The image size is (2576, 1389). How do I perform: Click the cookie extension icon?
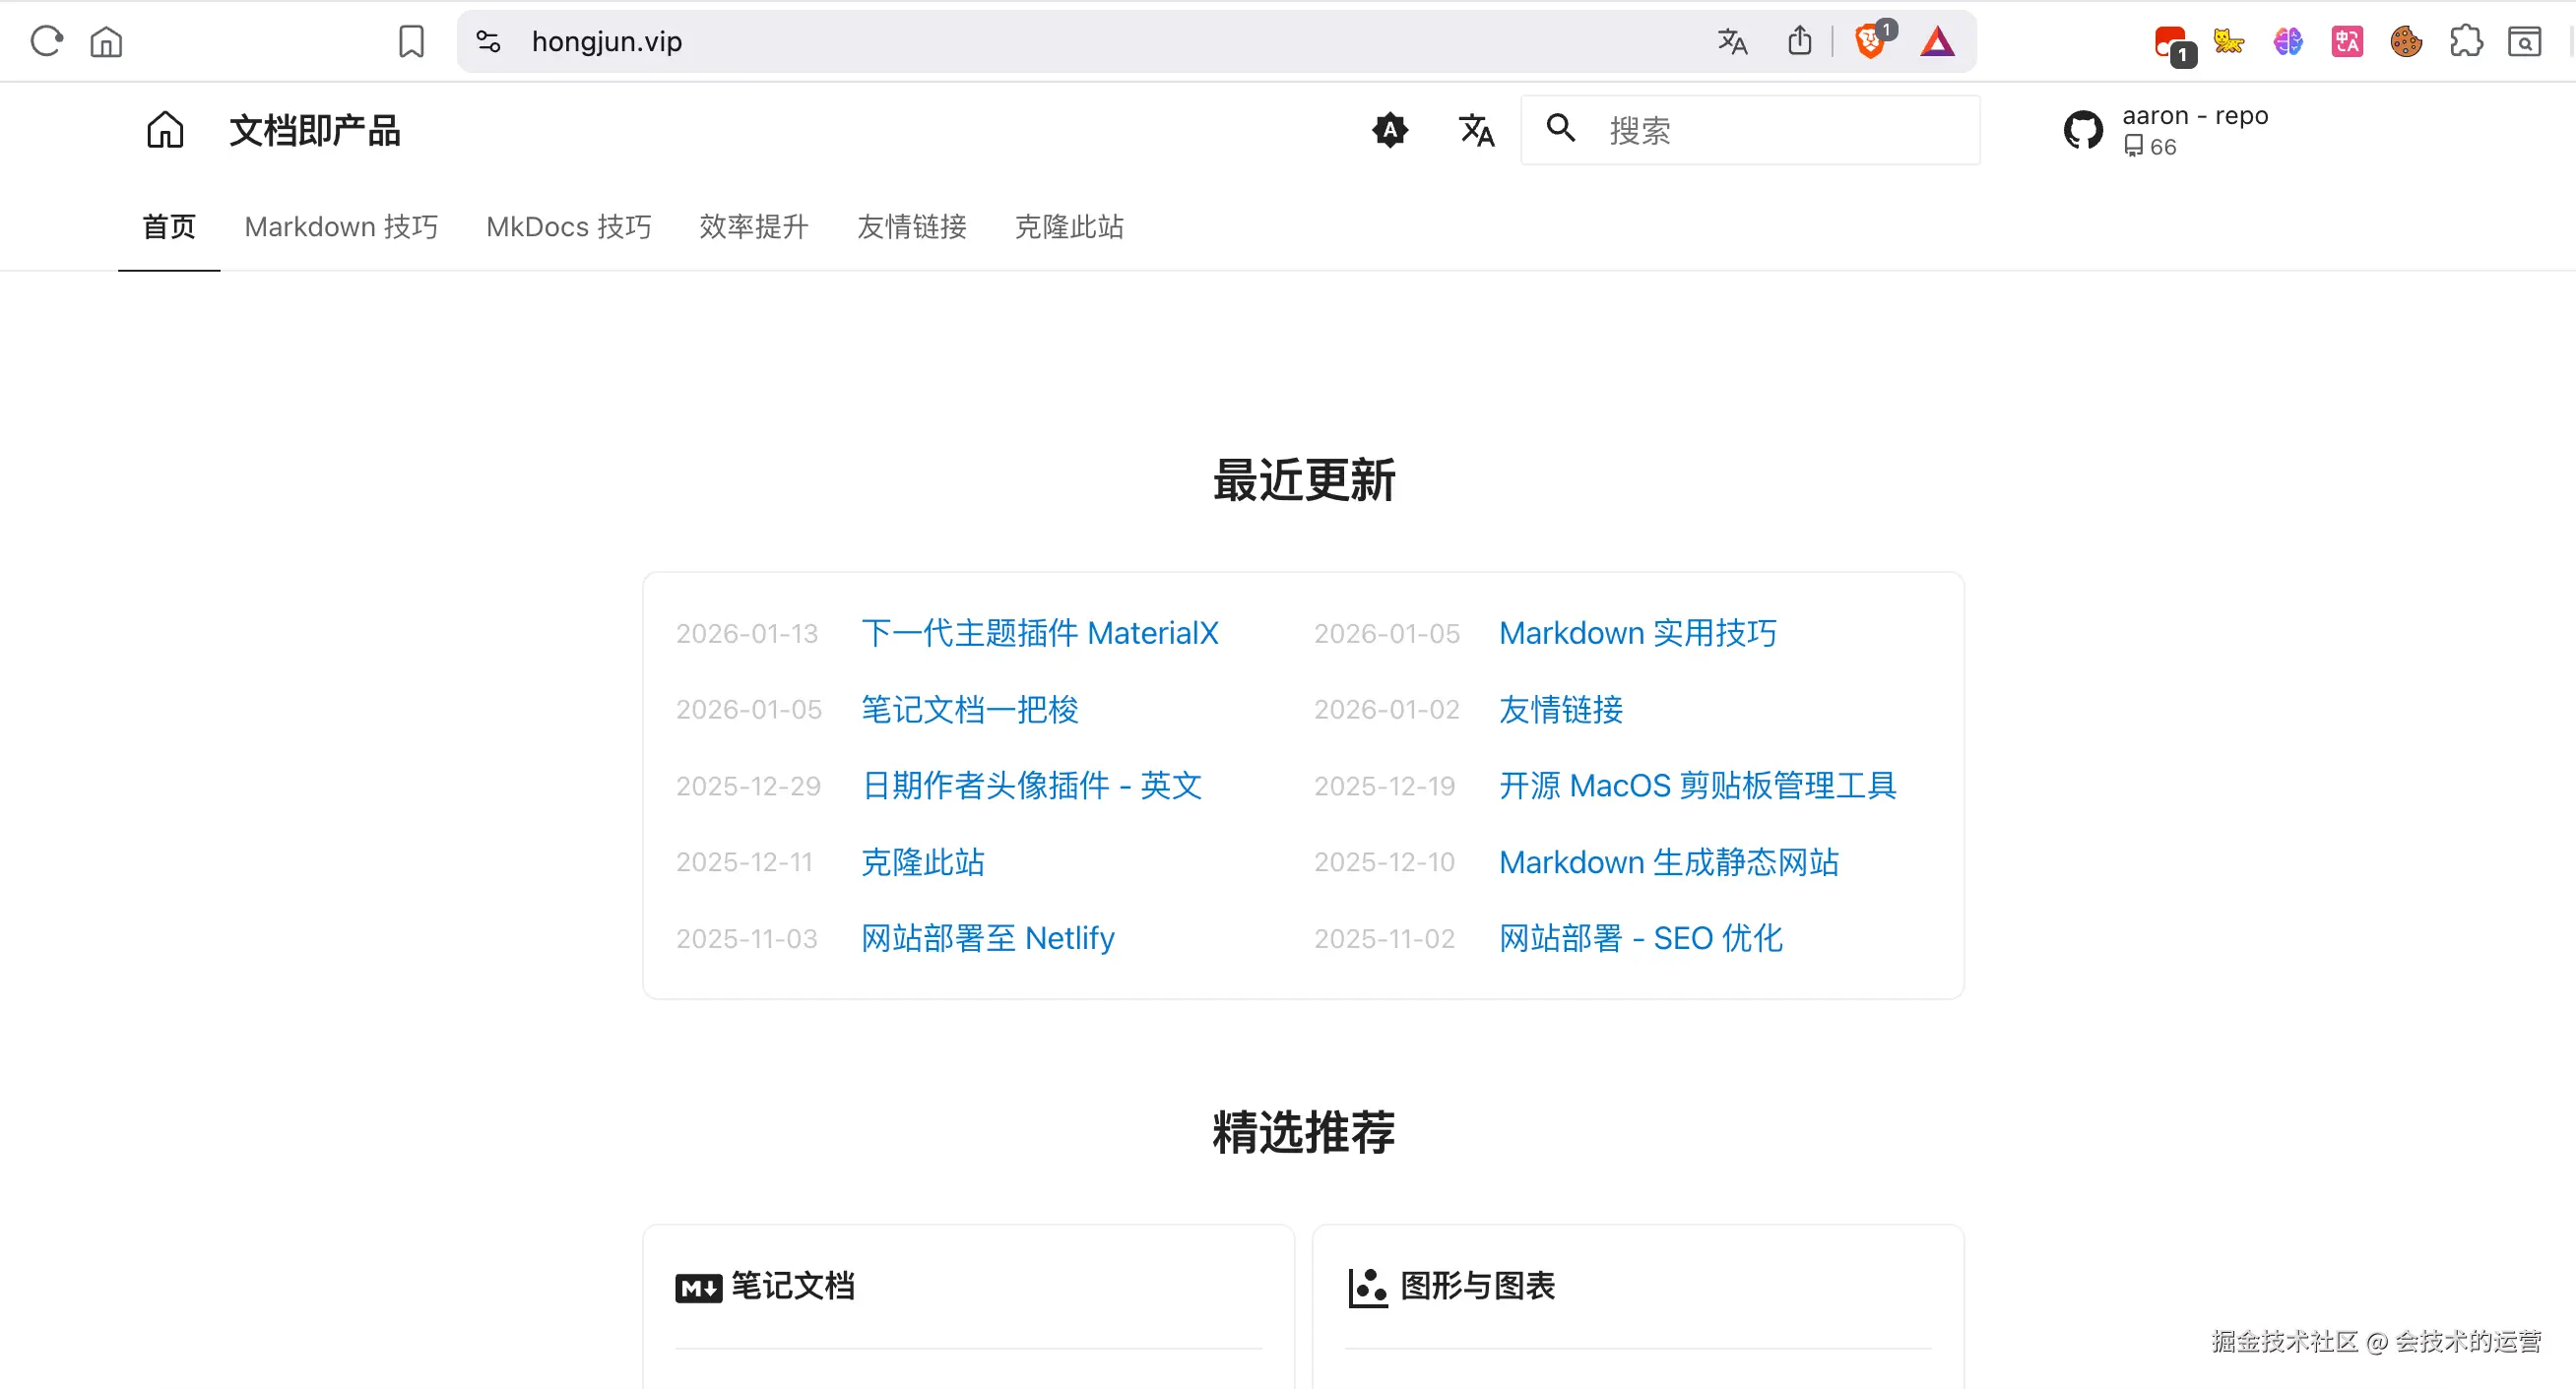(x=2405, y=41)
